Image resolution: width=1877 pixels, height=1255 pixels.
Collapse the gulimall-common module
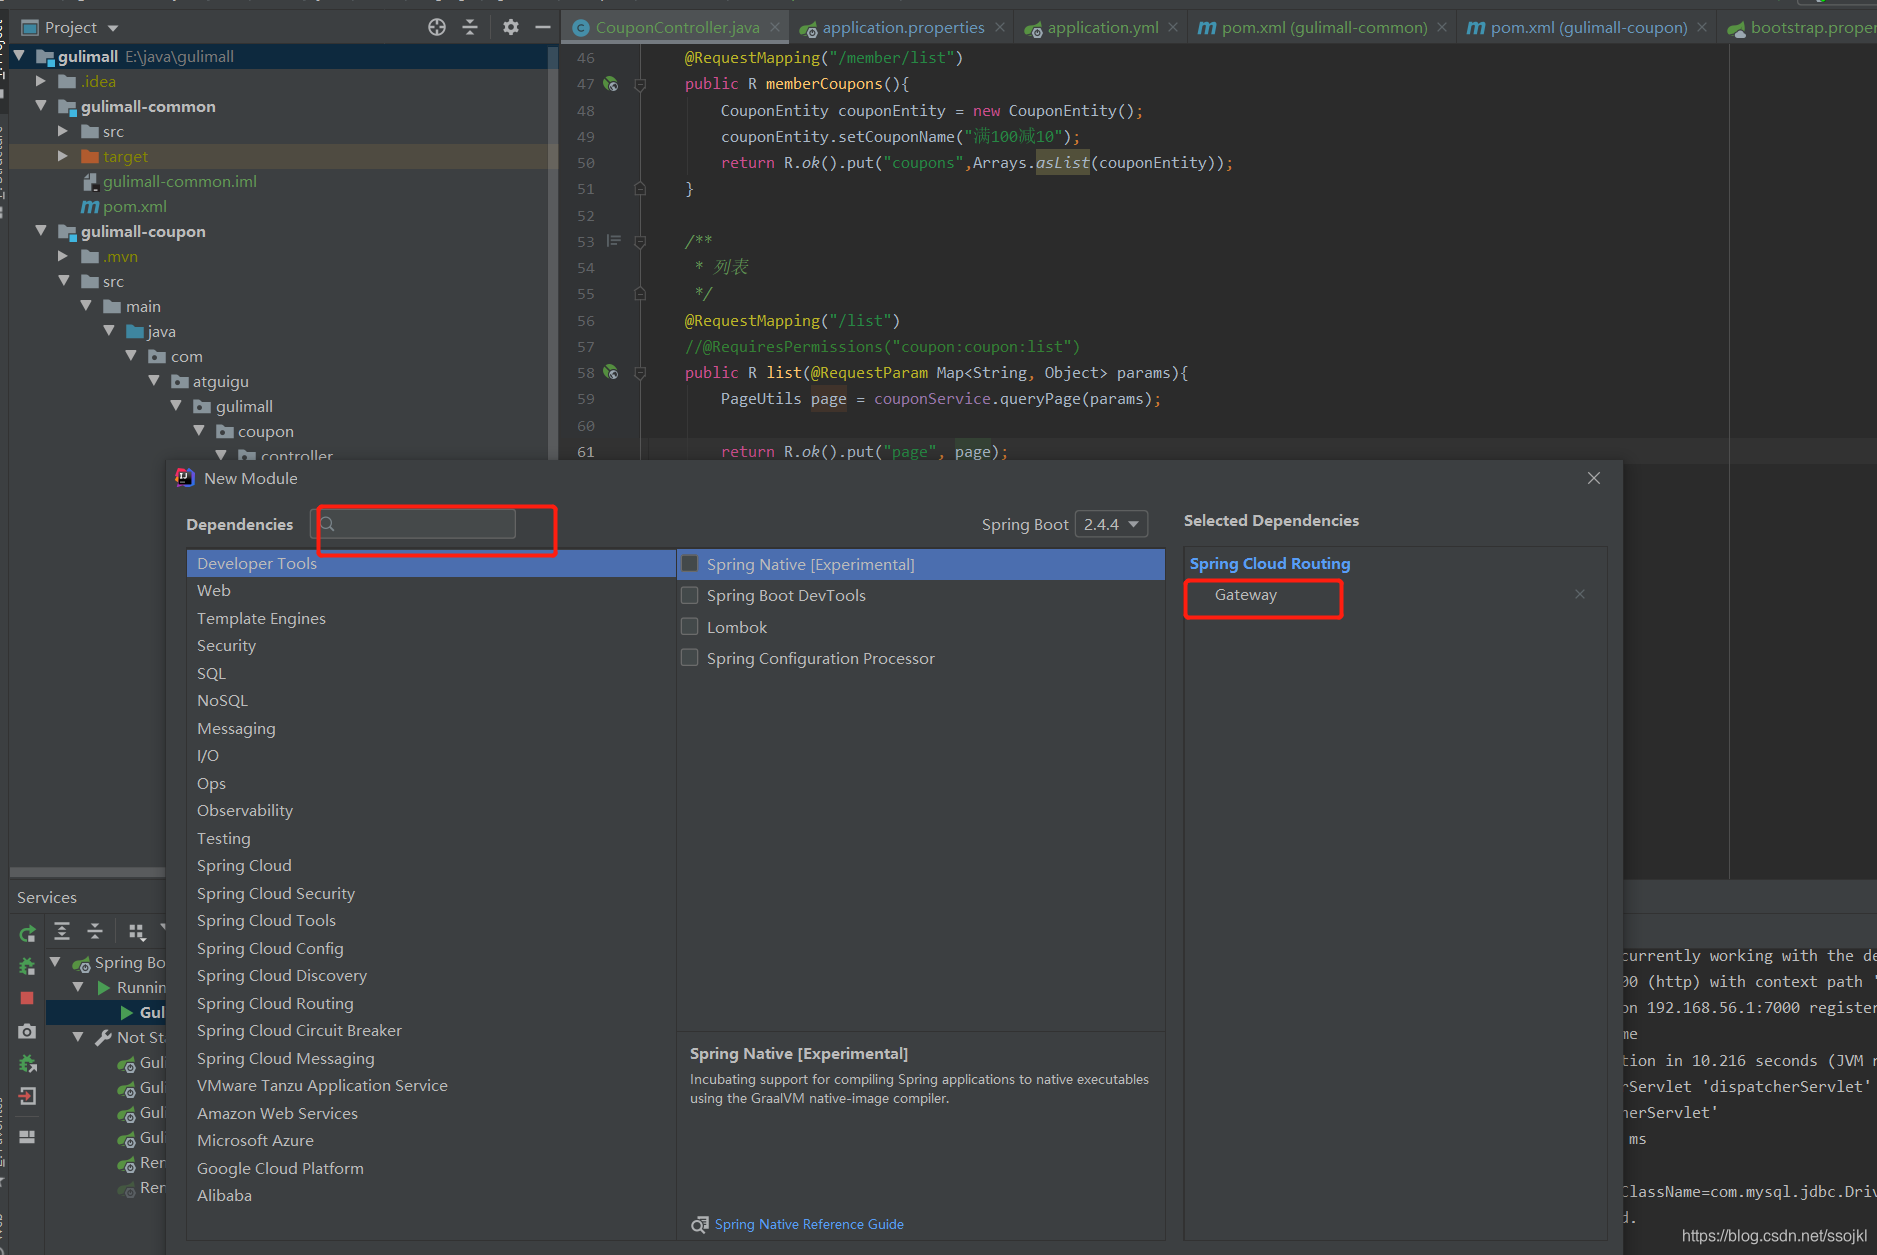41,106
